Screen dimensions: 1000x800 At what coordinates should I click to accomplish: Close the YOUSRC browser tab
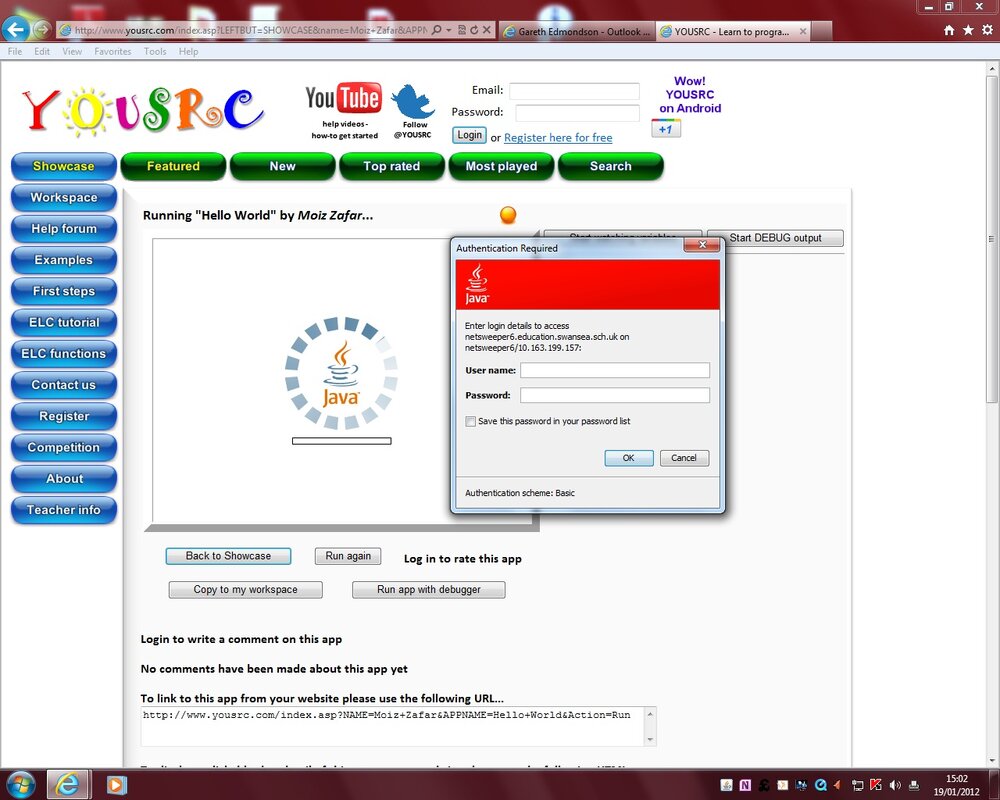click(803, 31)
